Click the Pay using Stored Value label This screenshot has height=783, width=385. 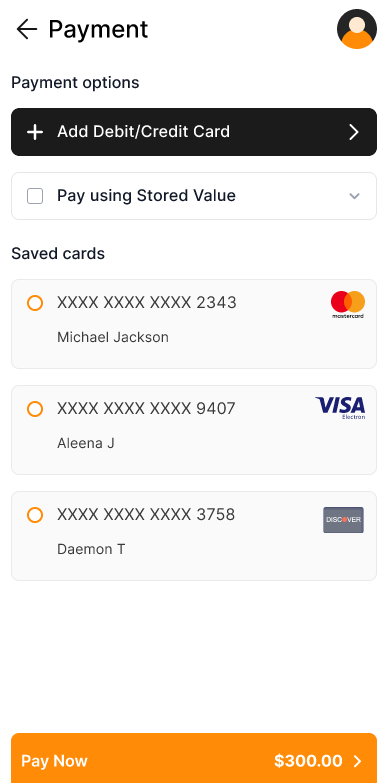coord(146,196)
